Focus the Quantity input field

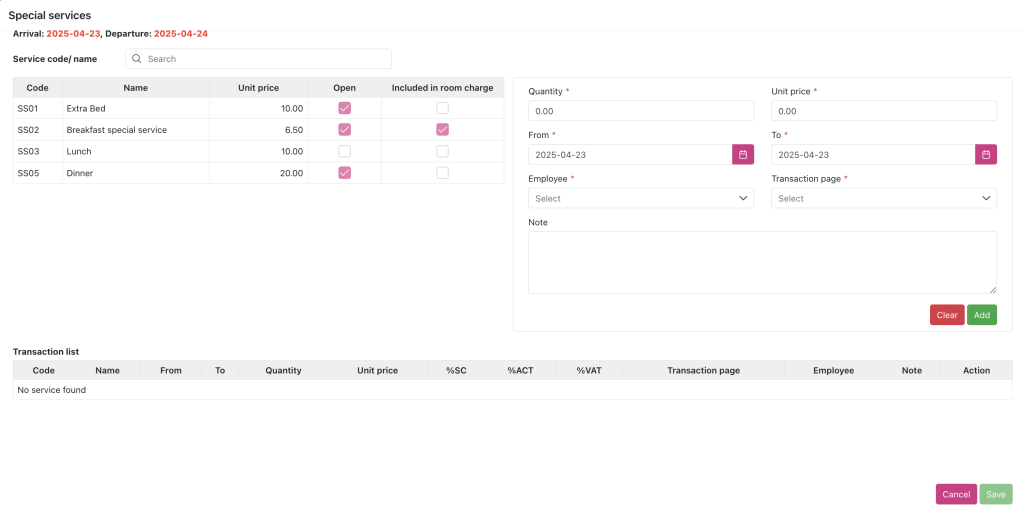(x=640, y=111)
